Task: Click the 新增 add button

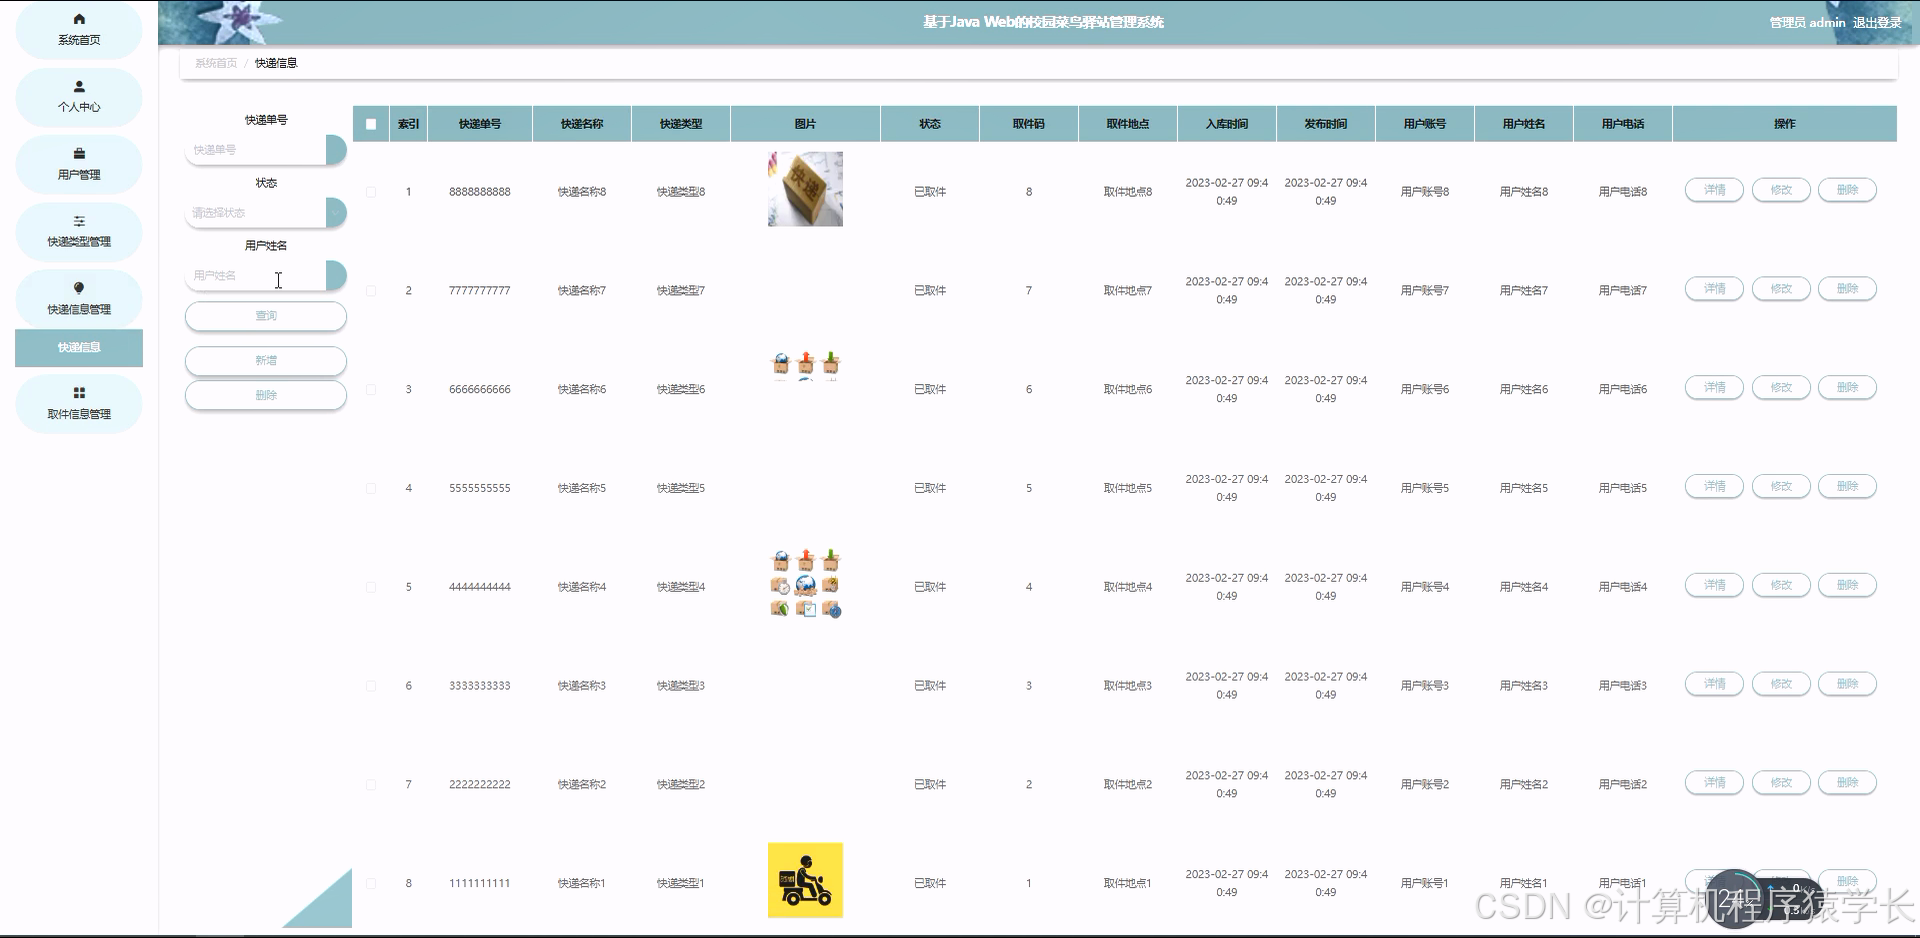Action: (266, 361)
